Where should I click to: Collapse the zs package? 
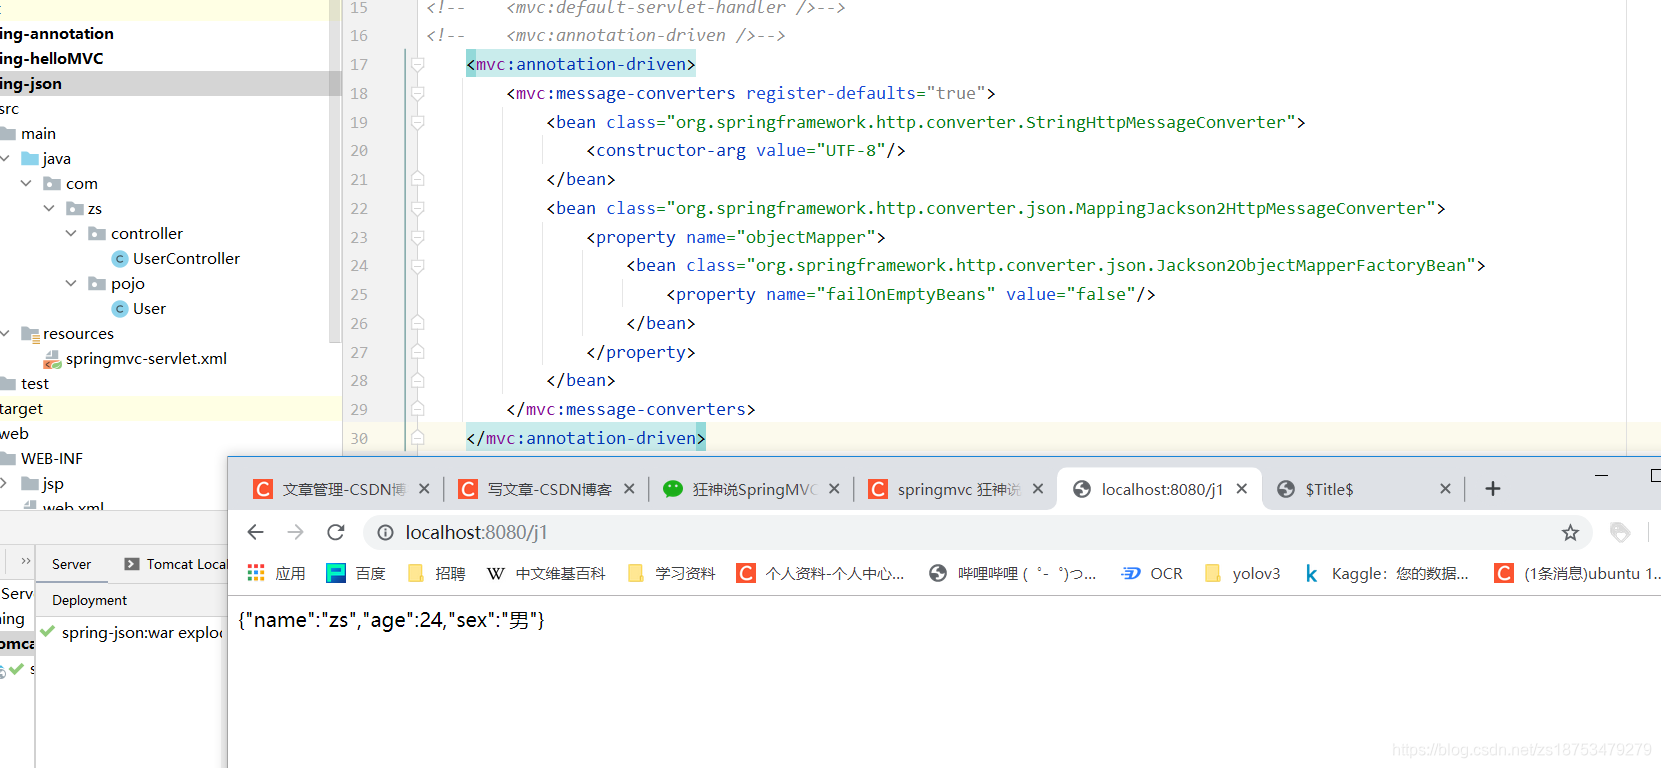(49, 208)
